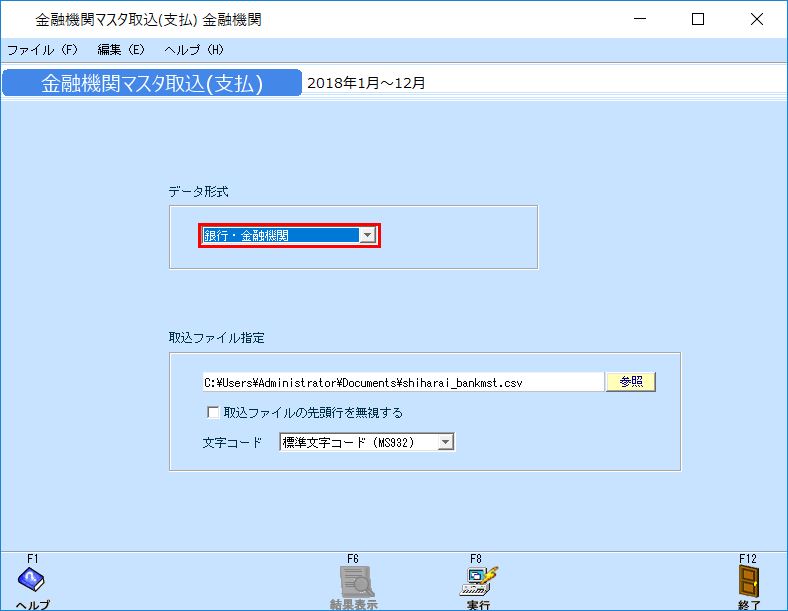Screen dimensions: 788x611
Task: Open the ヘルプ(H) menu
Action: [x=193, y=50]
